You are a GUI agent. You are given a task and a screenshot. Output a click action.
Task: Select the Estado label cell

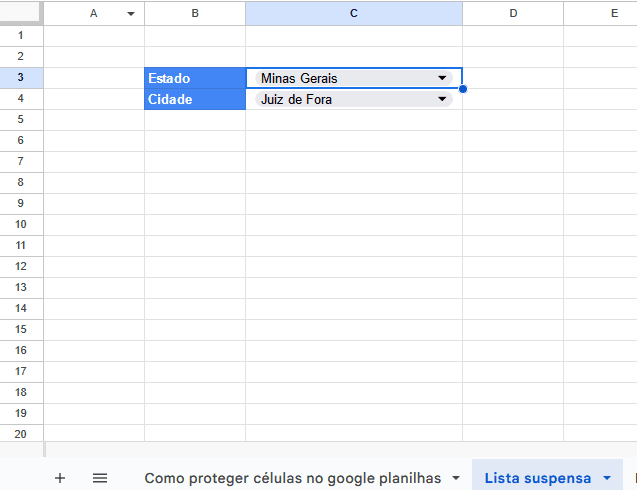point(194,78)
